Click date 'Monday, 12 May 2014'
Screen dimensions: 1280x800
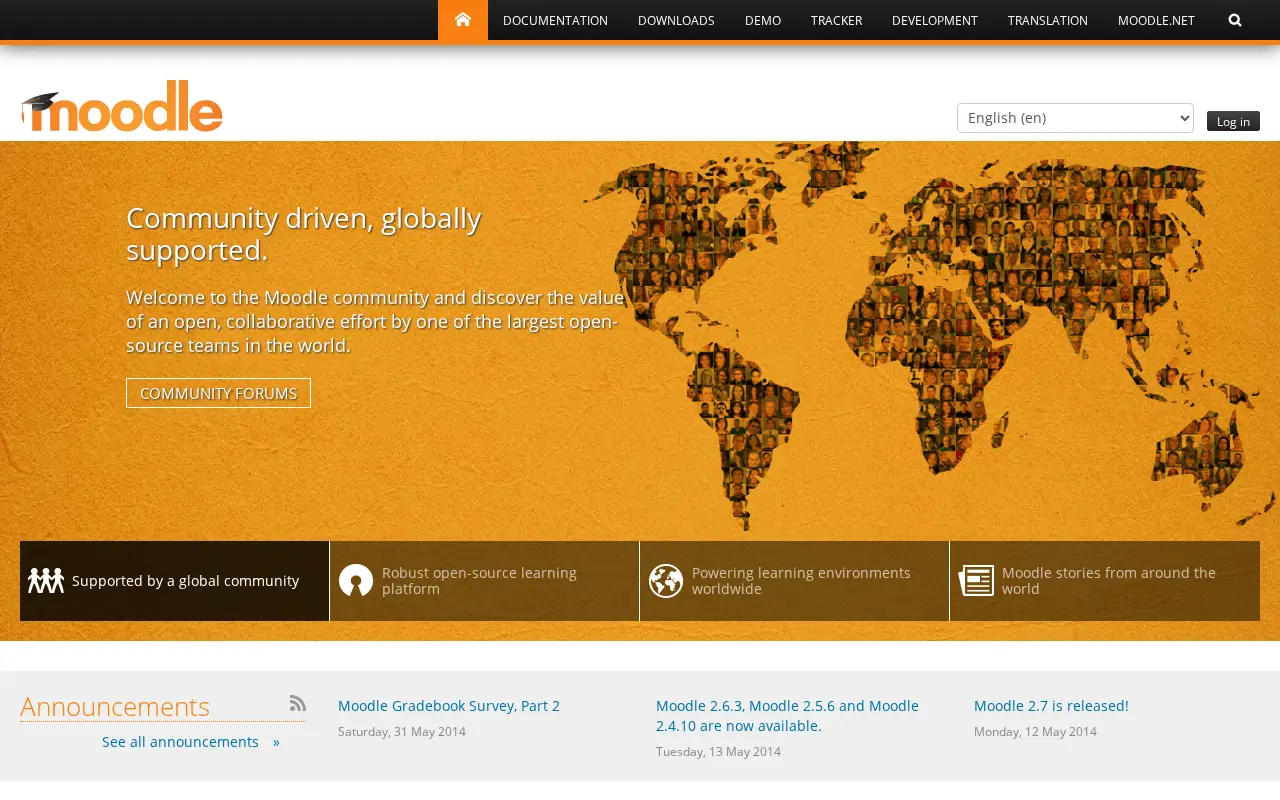click(x=1035, y=731)
